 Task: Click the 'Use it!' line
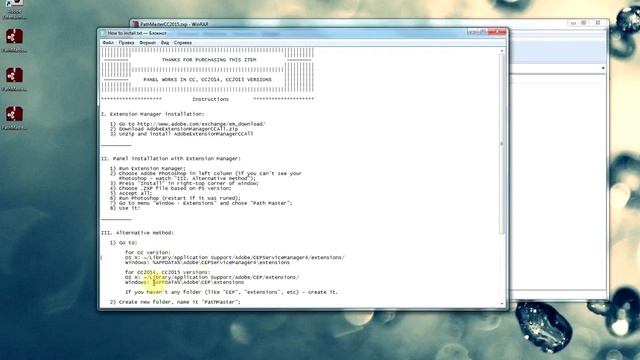(x=125, y=208)
